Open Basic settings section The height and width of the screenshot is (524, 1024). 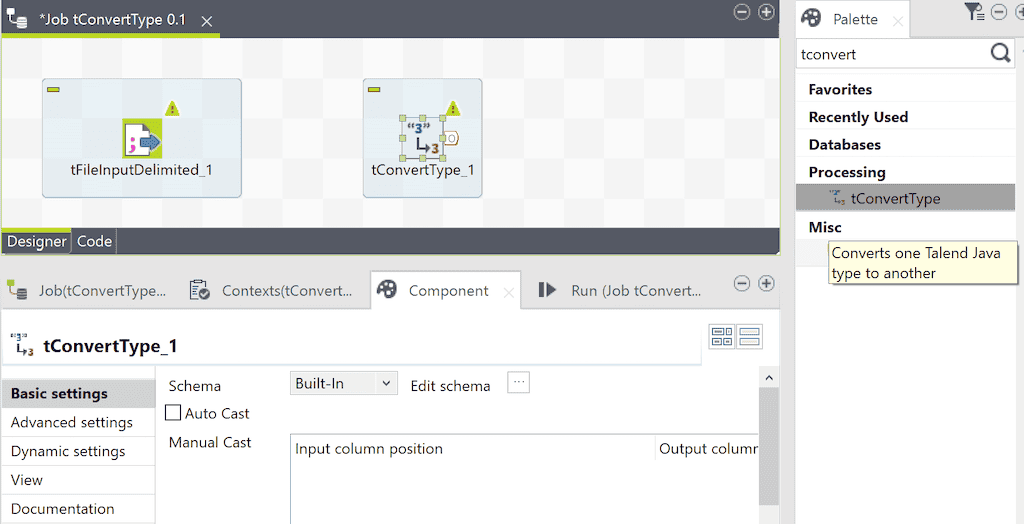point(78,393)
